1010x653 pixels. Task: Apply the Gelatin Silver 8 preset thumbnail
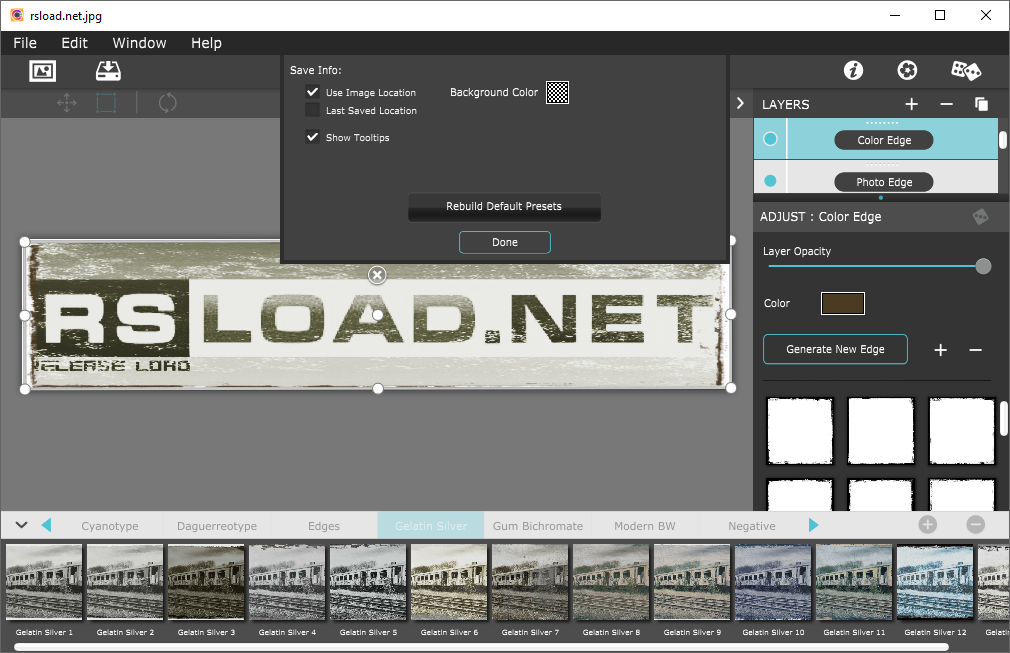611,582
